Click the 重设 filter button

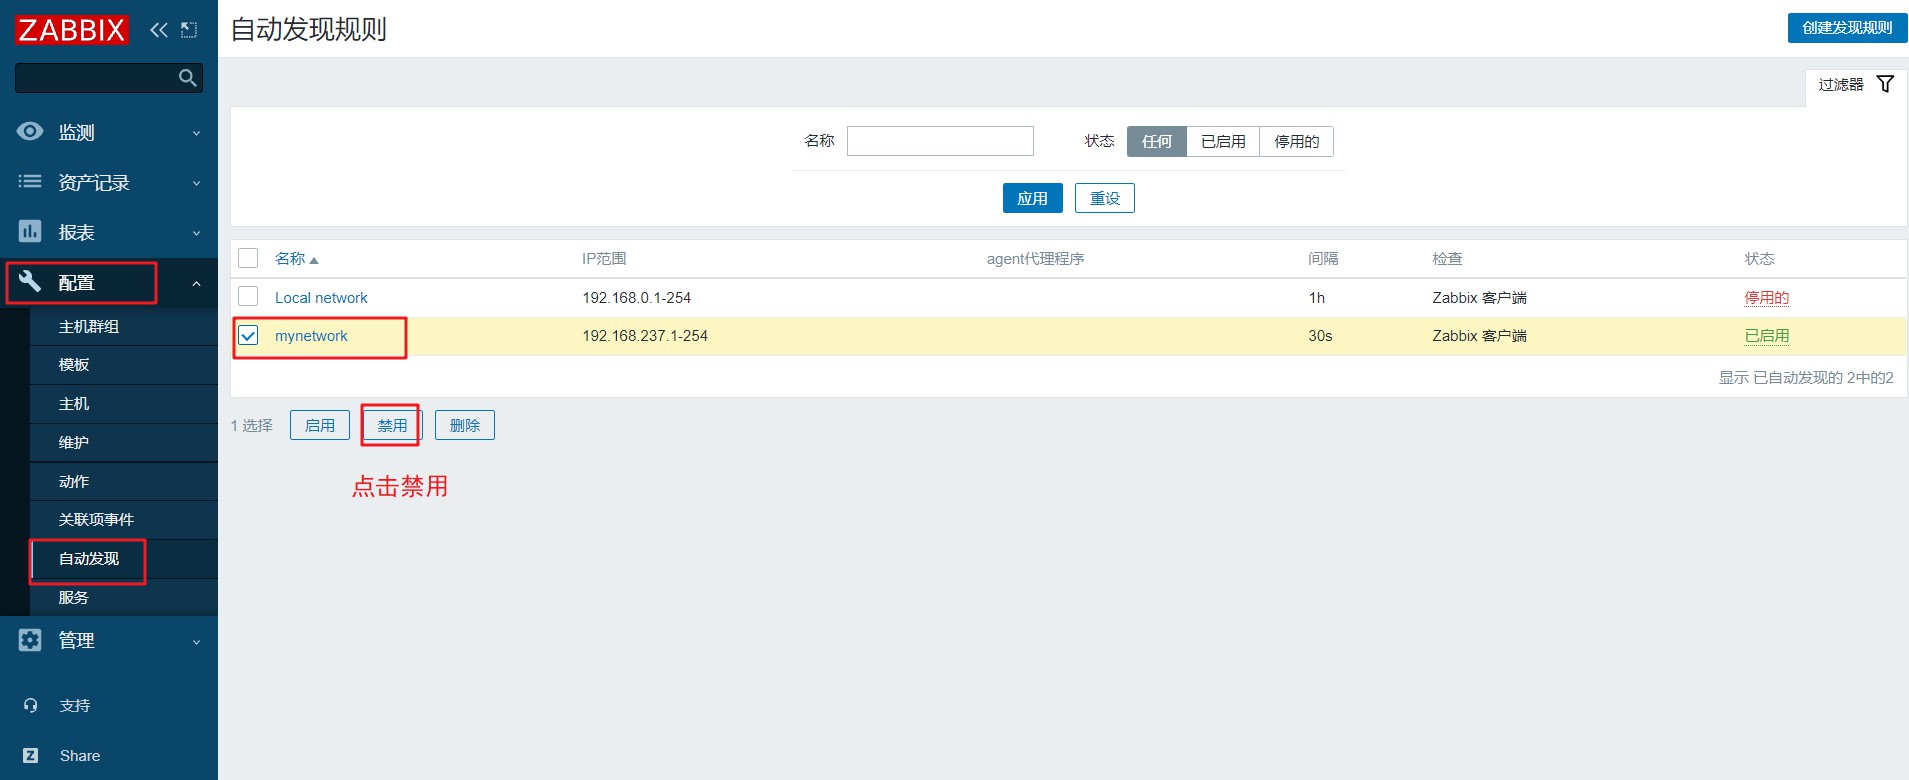click(1104, 198)
